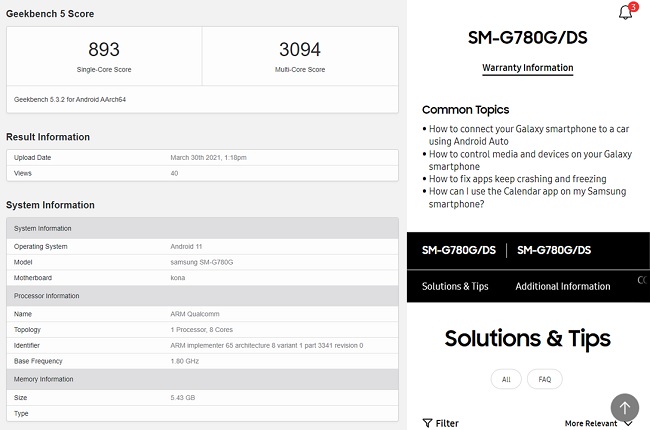Open the Calendar app help topic
The height and width of the screenshot is (430, 650).
pyautogui.click(x=527, y=197)
